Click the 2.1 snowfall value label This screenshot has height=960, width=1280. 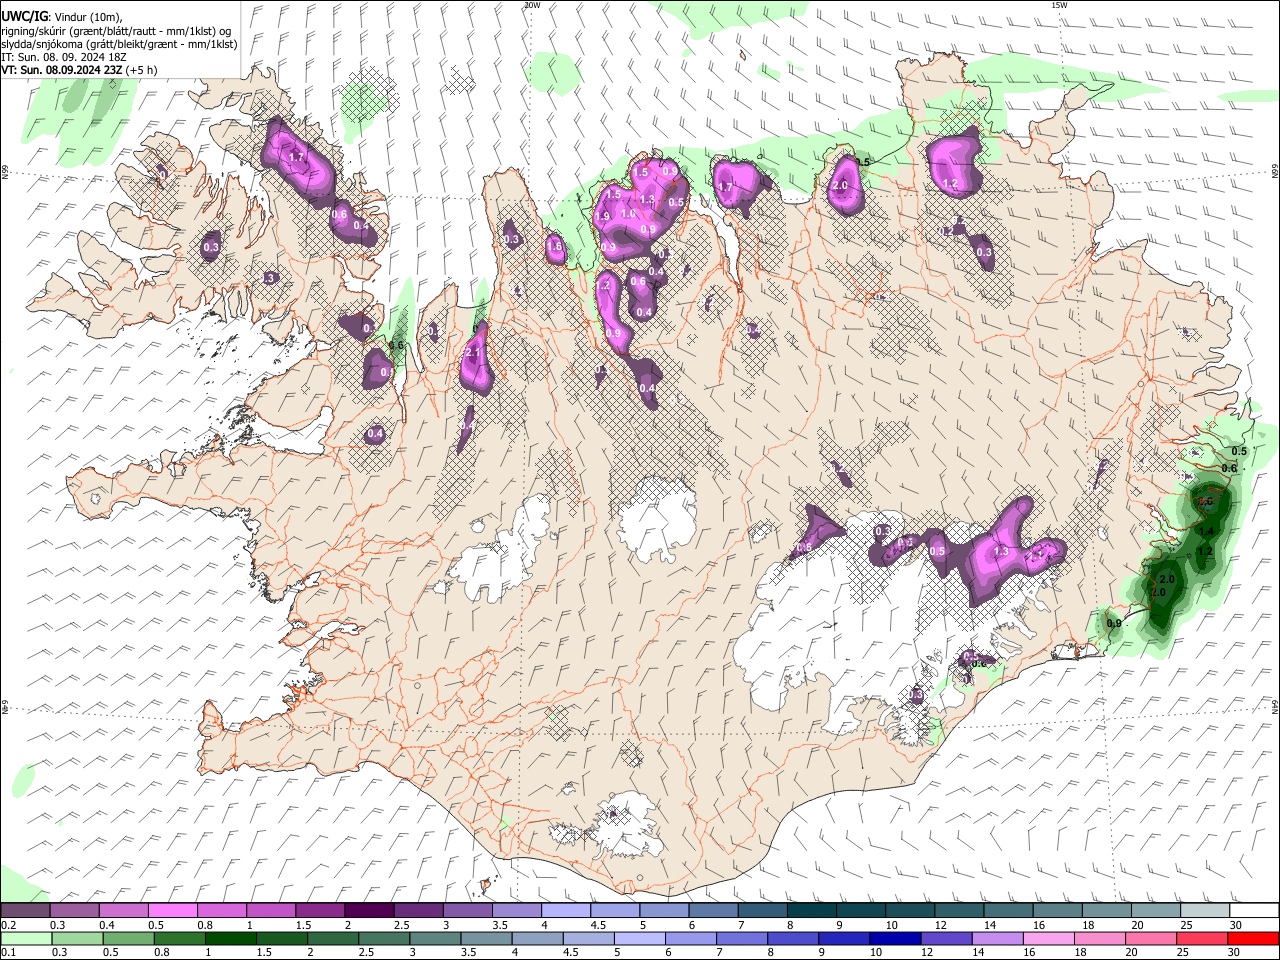tap(474, 353)
